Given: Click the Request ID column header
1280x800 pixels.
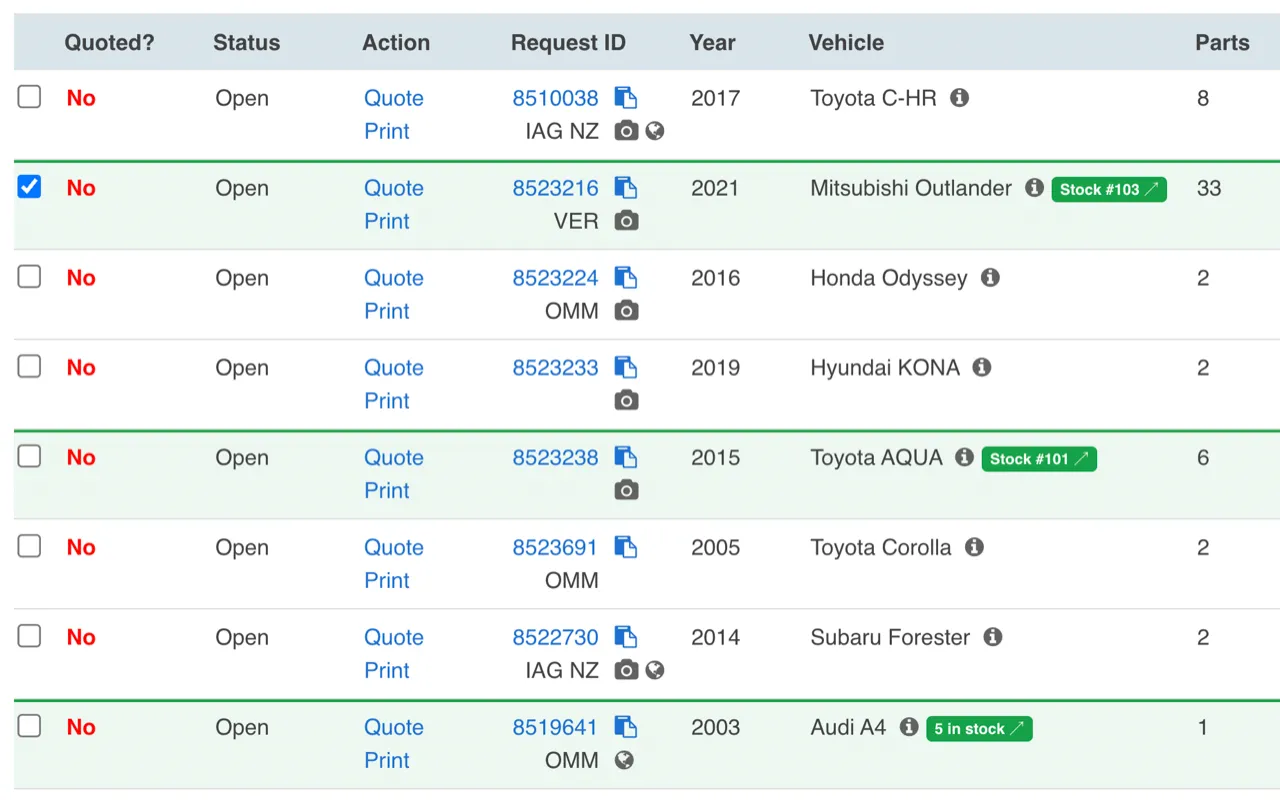Looking at the screenshot, I should click(x=568, y=43).
